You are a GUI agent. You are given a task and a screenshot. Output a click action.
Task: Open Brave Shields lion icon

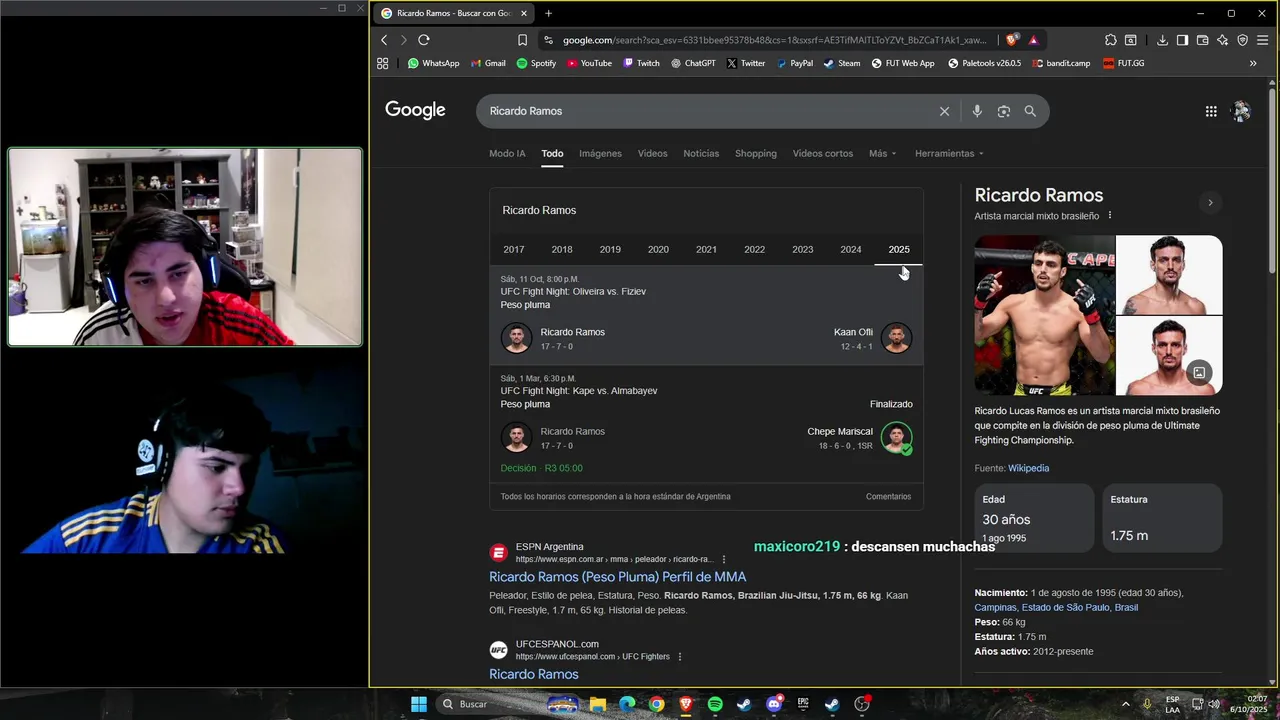pyautogui.click(x=1012, y=40)
